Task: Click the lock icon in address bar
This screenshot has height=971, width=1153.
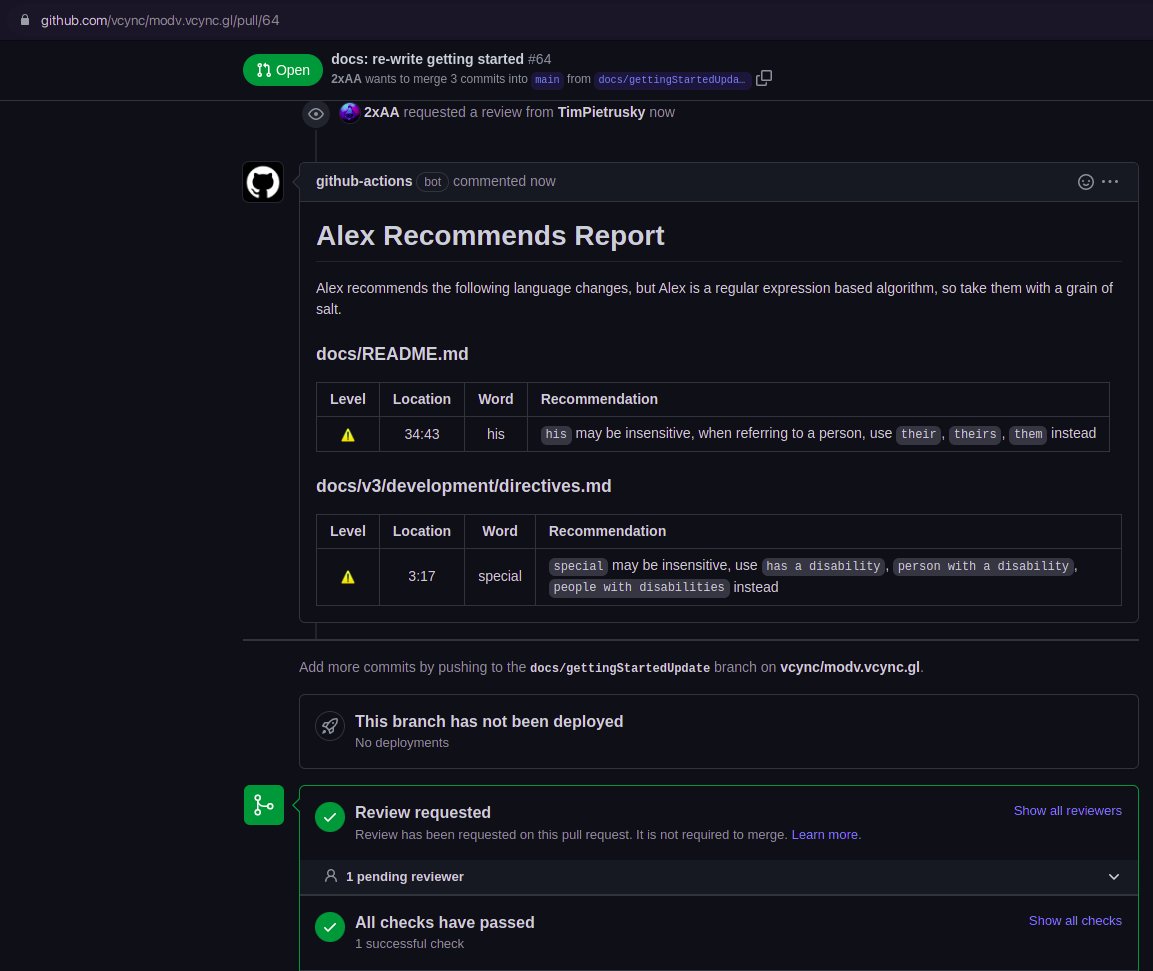Action: pos(25,20)
